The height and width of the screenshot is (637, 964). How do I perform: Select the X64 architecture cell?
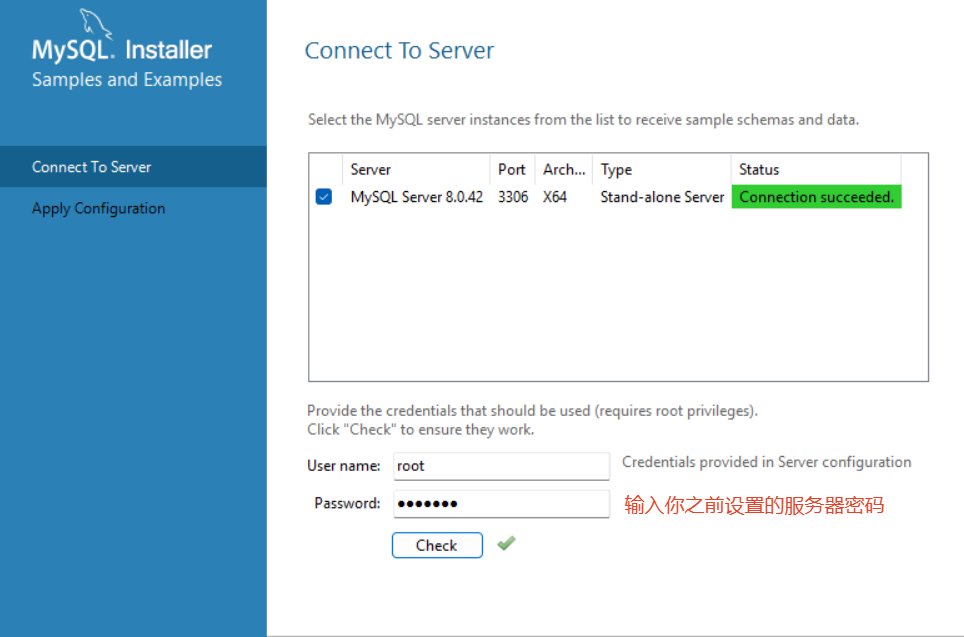tap(555, 197)
